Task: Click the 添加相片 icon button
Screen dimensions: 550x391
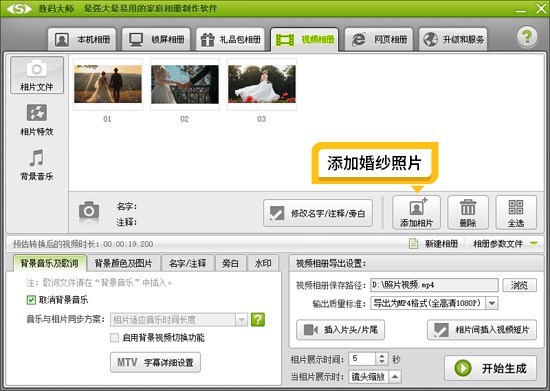Action: coord(416,213)
